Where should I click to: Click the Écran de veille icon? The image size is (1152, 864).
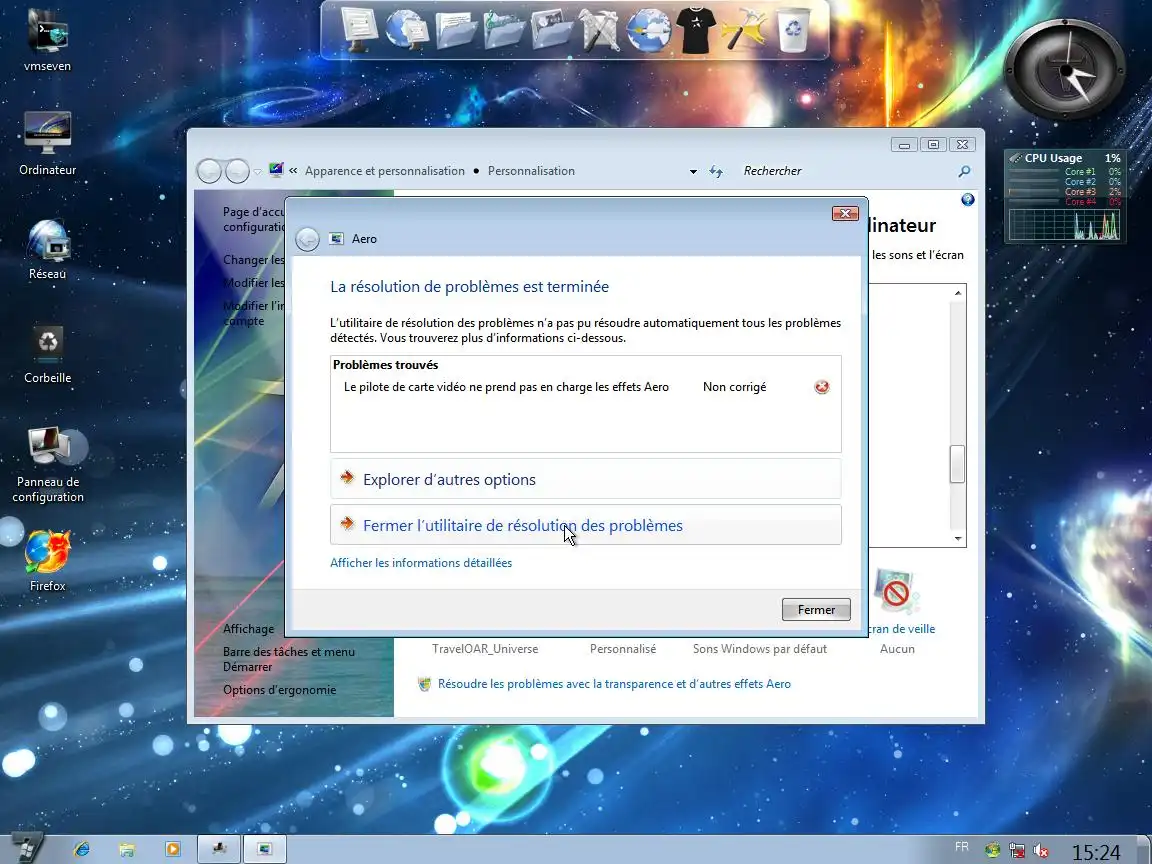[x=896, y=591]
